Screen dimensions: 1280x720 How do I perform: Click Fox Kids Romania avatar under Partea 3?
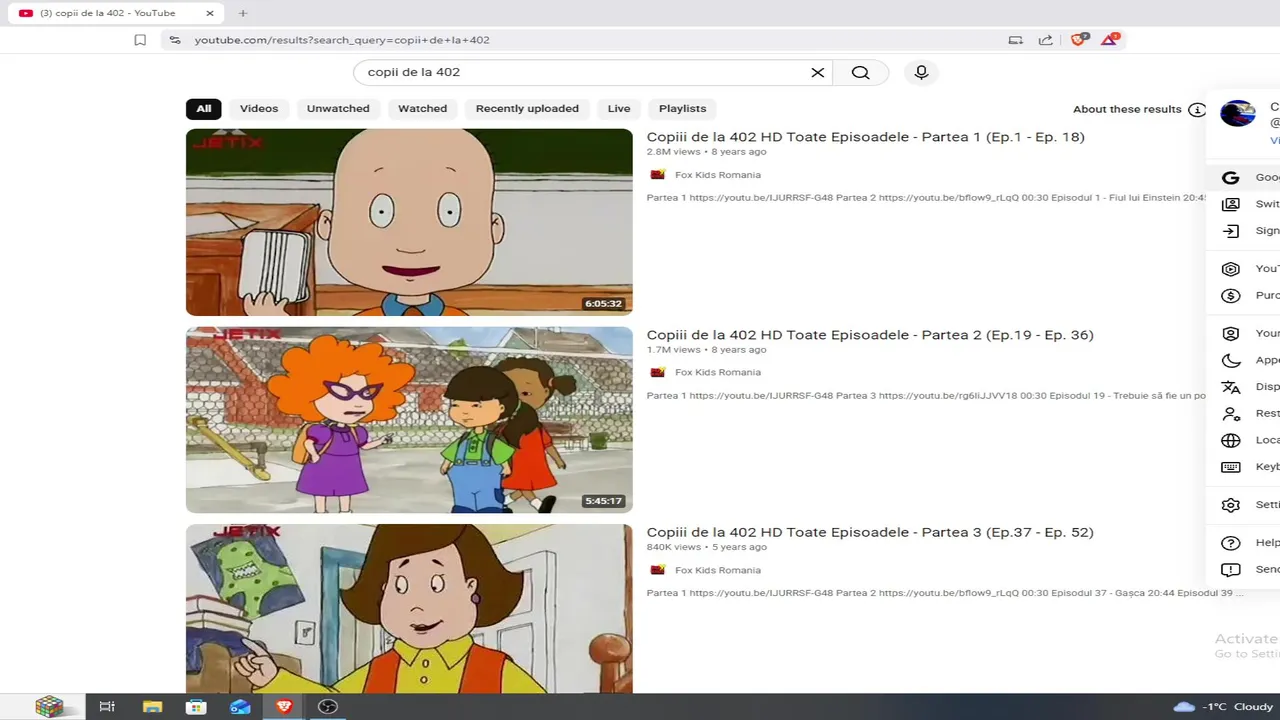(657, 570)
